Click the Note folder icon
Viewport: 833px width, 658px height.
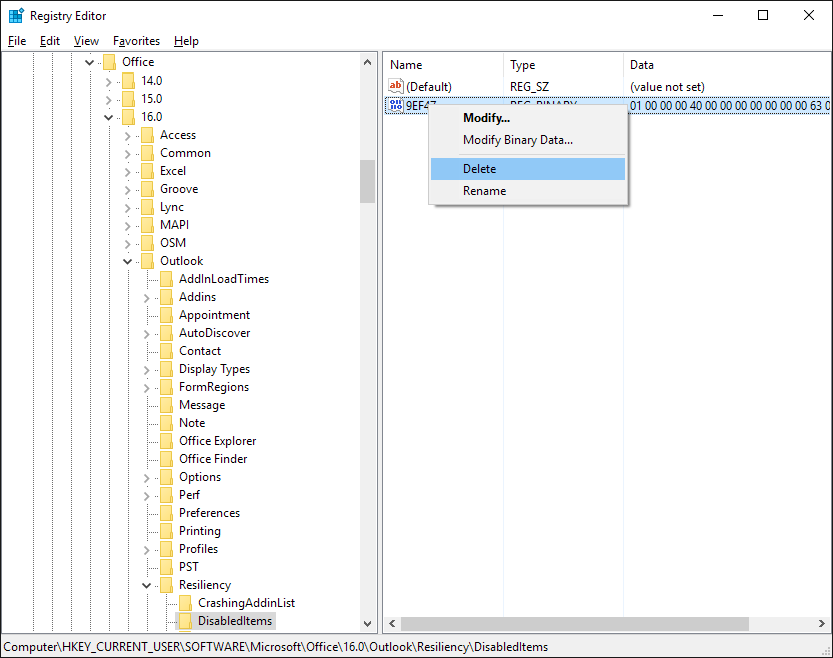(x=166, y=423)
